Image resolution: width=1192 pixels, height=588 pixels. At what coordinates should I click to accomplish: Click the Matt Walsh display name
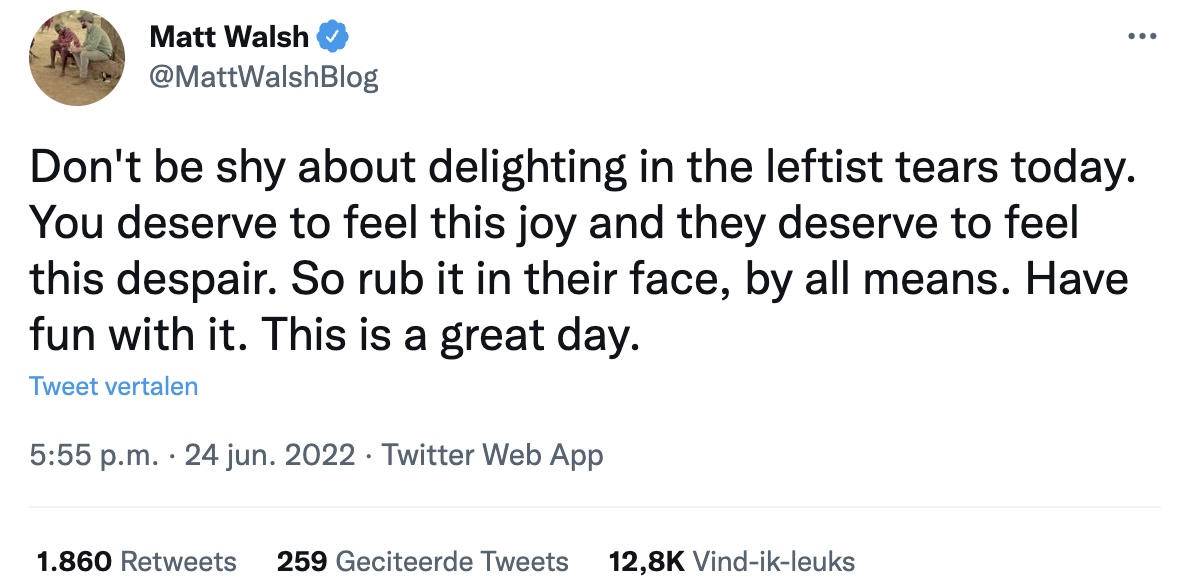pyautogui.click(x=229, y=36)
